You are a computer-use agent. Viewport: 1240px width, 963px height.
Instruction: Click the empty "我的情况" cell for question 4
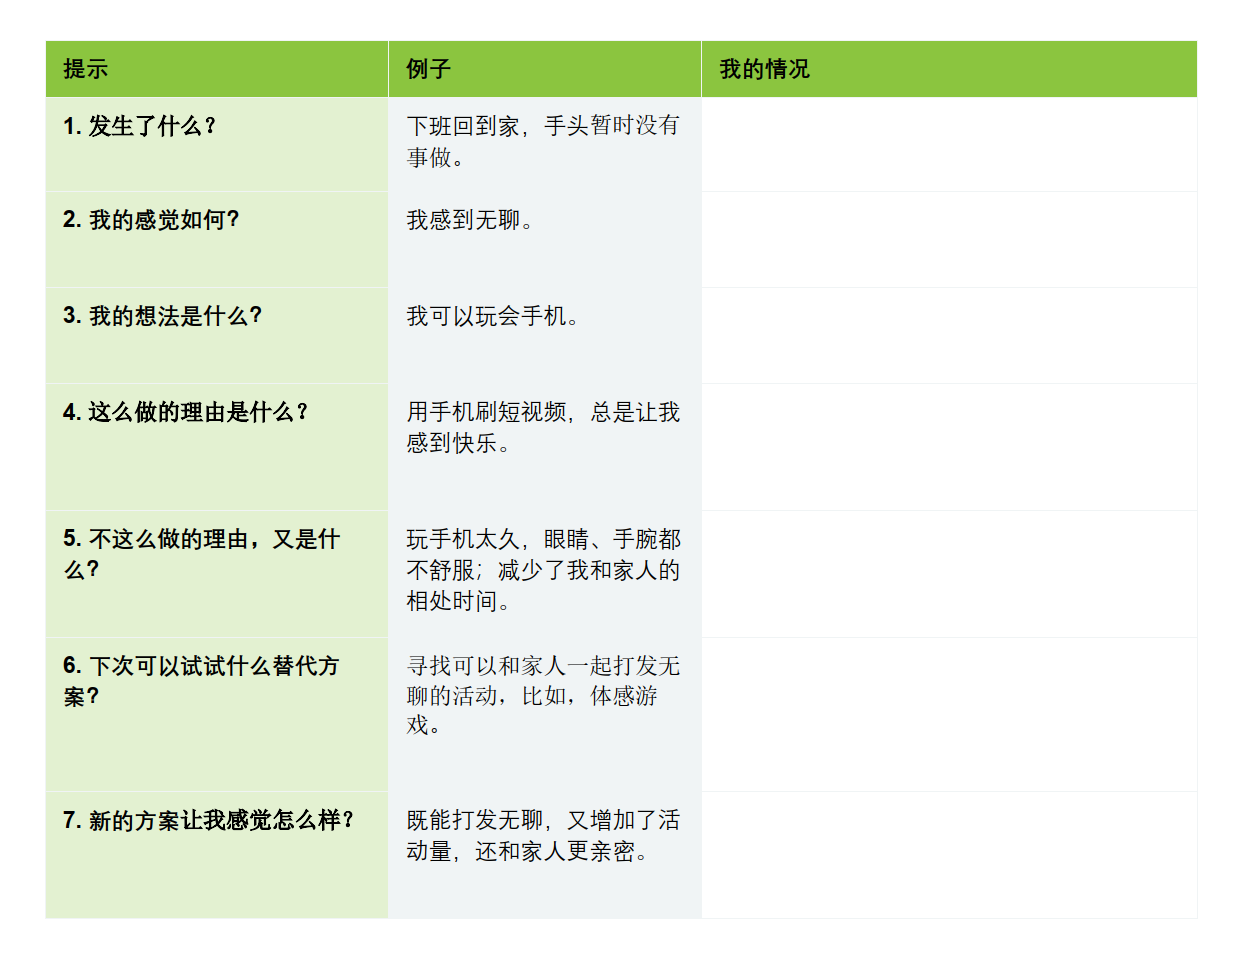pyautogui.click(x=949, y=447)
